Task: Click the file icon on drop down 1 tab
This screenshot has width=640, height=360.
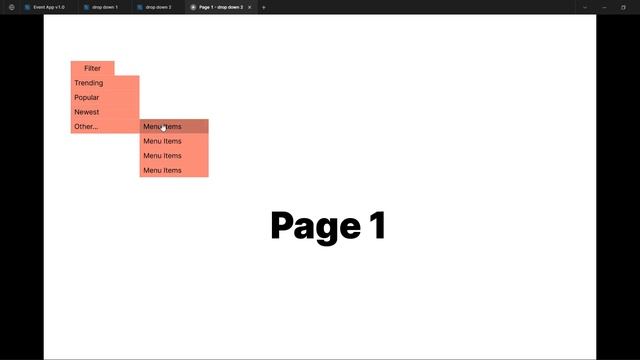Action: point(86,7)
